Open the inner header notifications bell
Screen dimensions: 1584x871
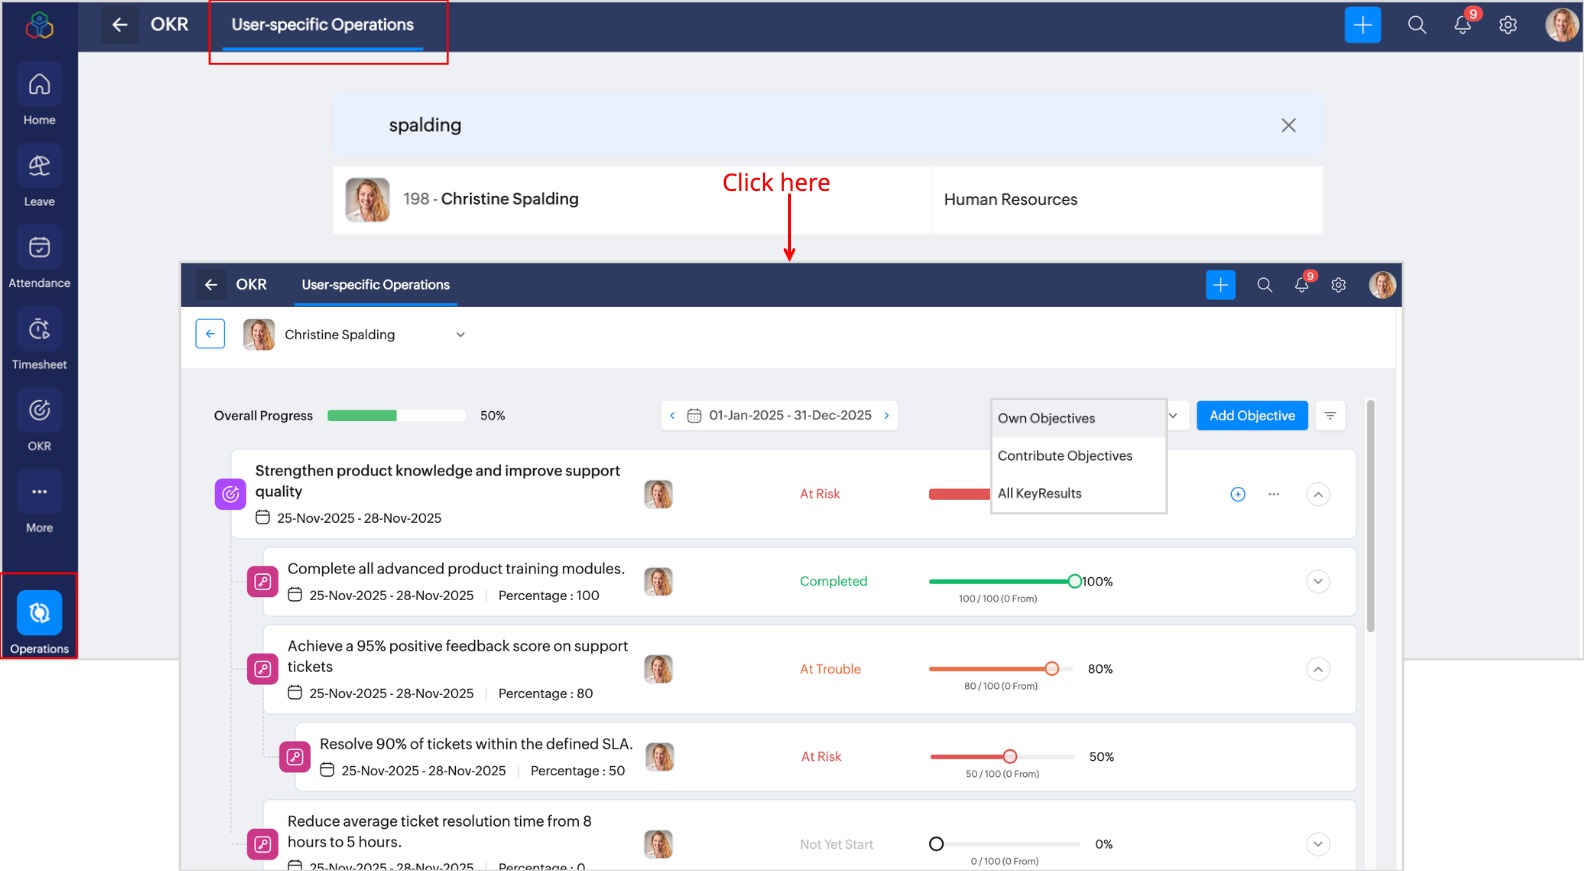1302,284
